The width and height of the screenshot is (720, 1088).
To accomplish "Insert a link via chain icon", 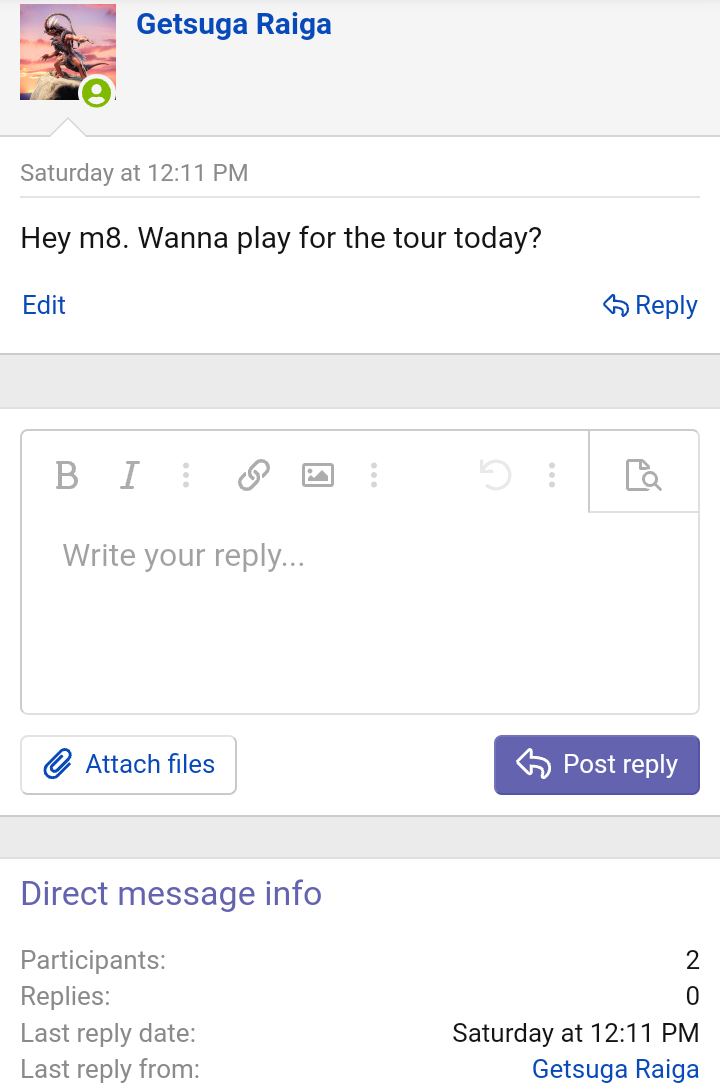I will click(254, 475).
